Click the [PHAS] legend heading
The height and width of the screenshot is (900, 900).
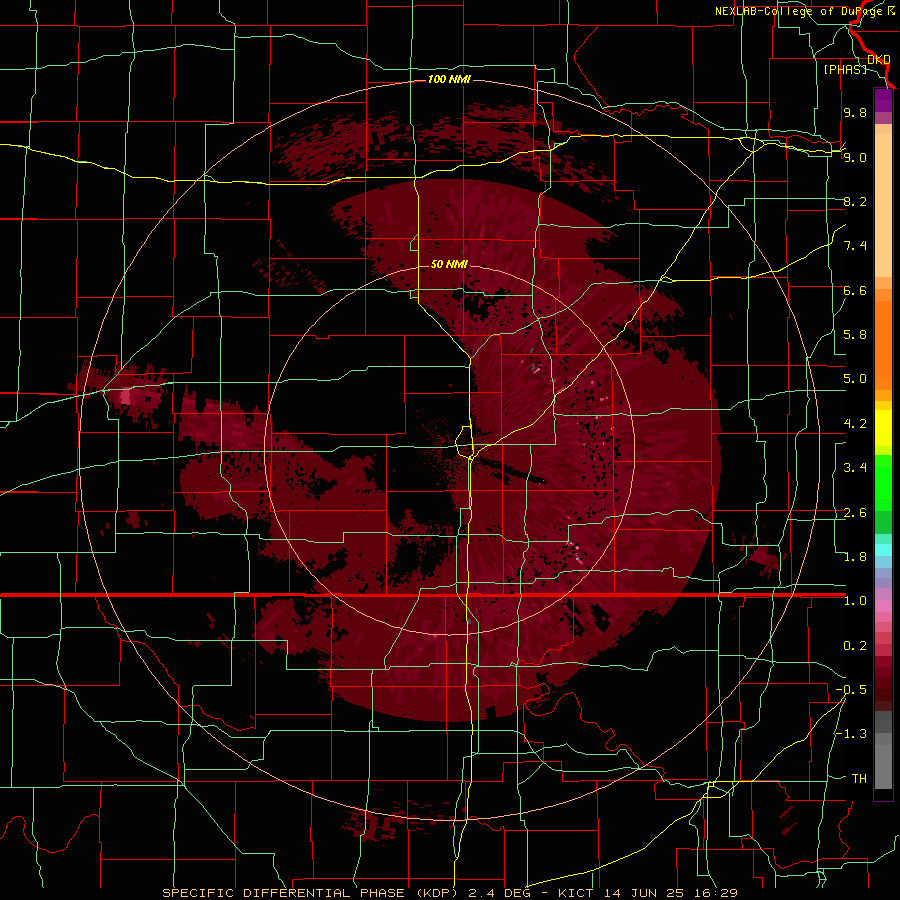coord(845,69)
